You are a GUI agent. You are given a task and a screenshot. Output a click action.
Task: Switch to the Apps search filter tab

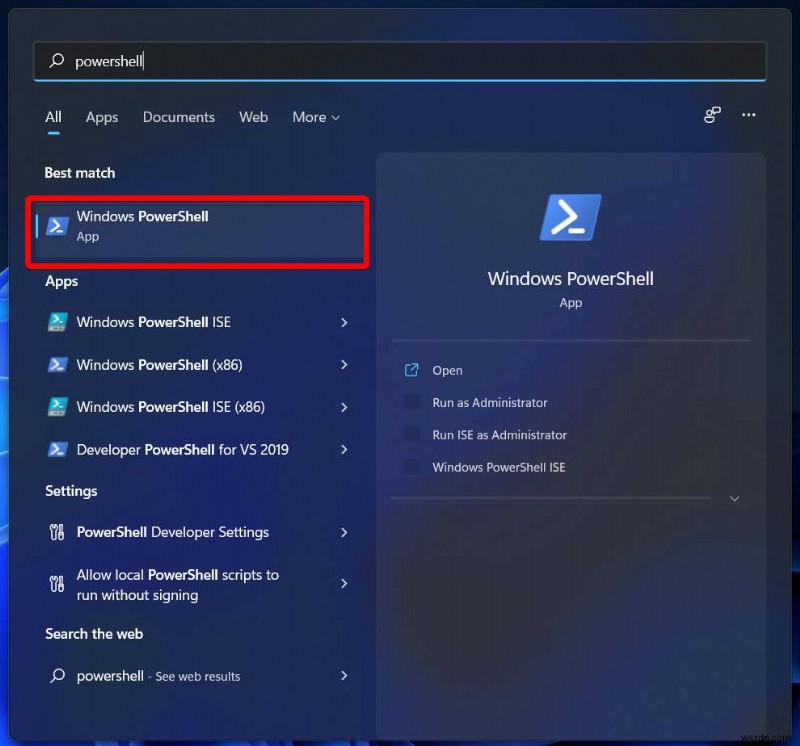[x=101, y=117]
